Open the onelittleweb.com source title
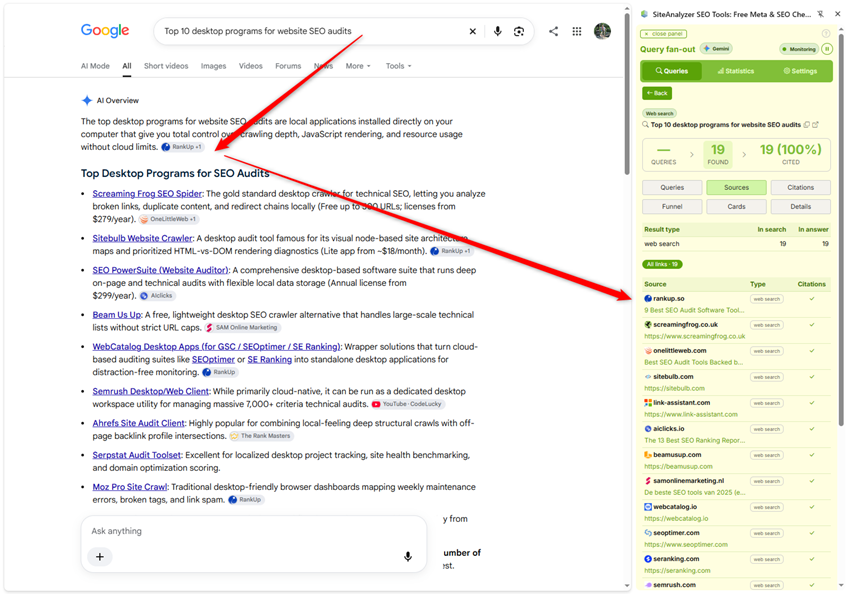Image resolution: width=850 pixels, height=594 pixels. 693,362
